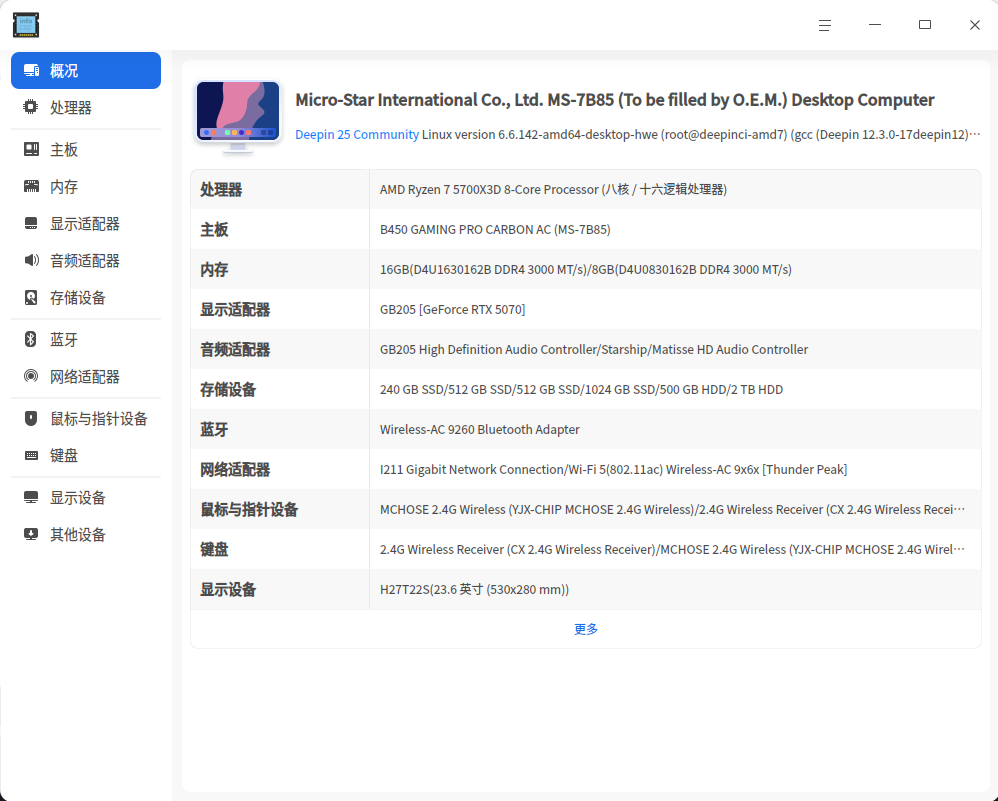Open the hamburger main menu
This screenshot has width=998, height=801.
pos(825,25)
